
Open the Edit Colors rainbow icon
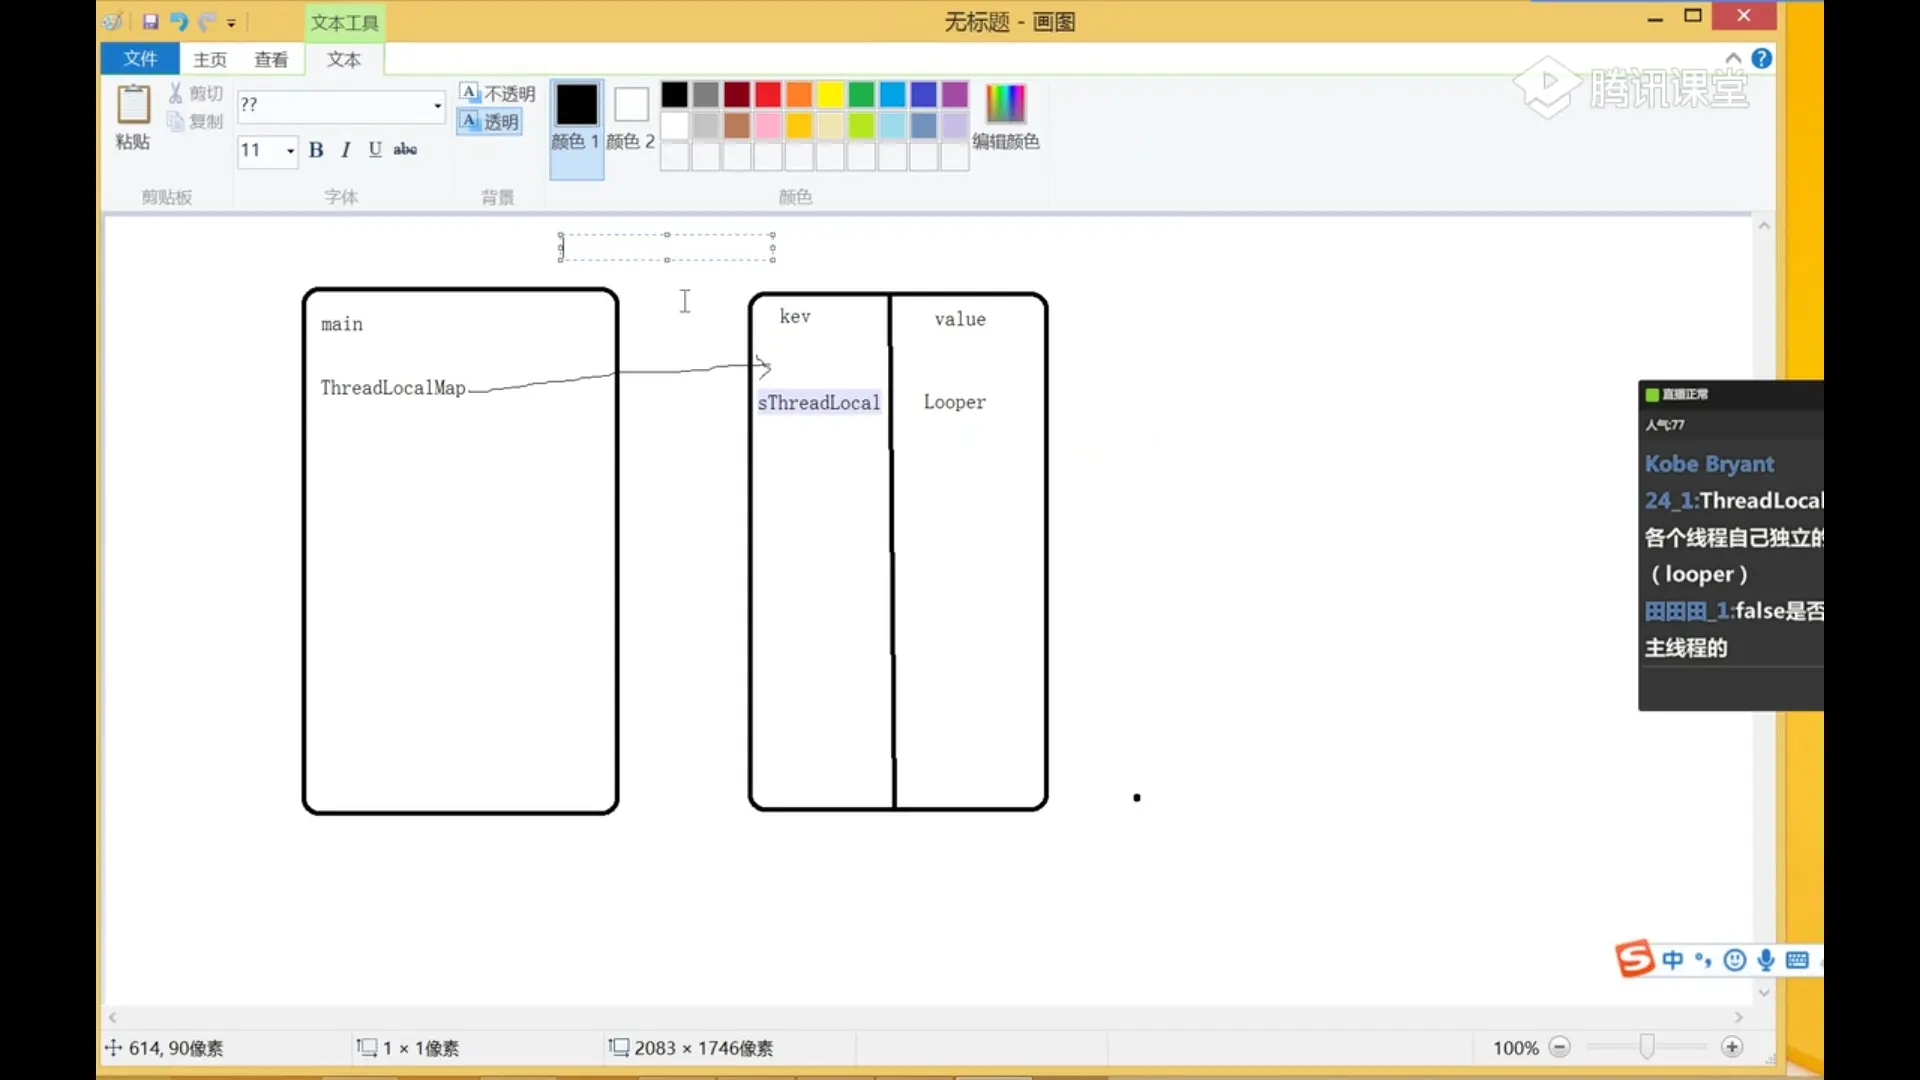1005,104
